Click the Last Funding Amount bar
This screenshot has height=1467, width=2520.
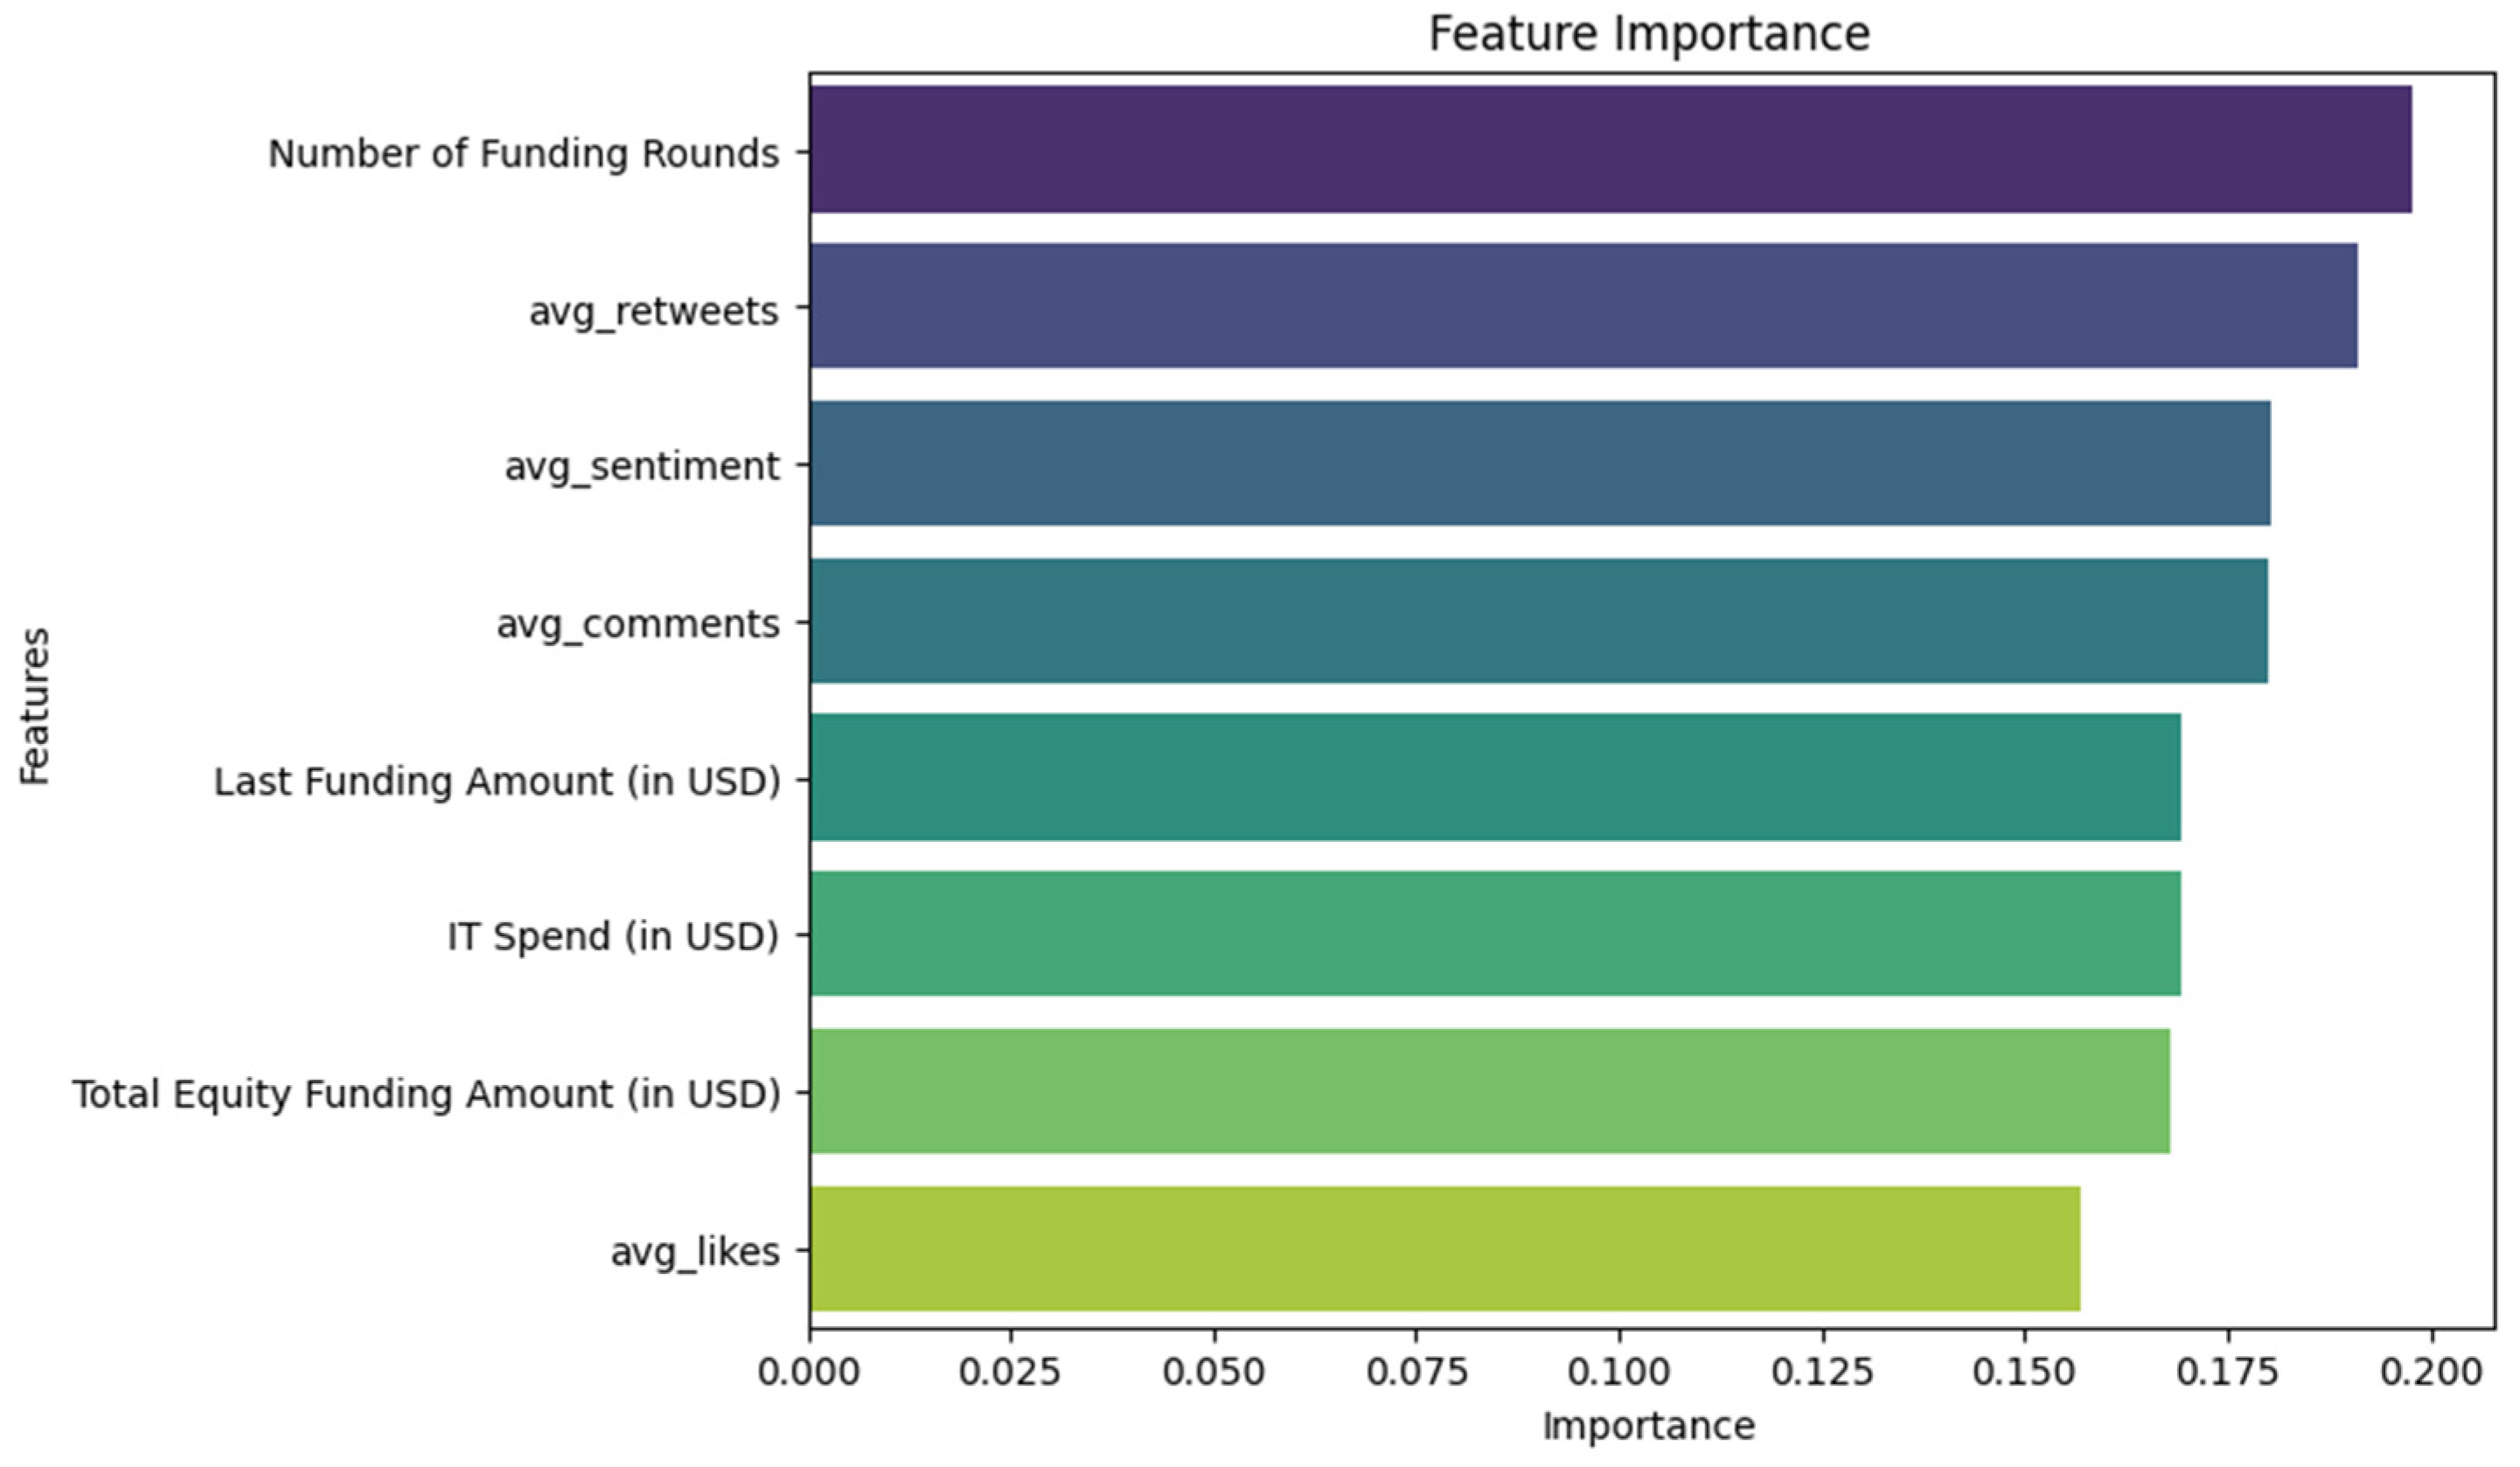pos(1495,777)
